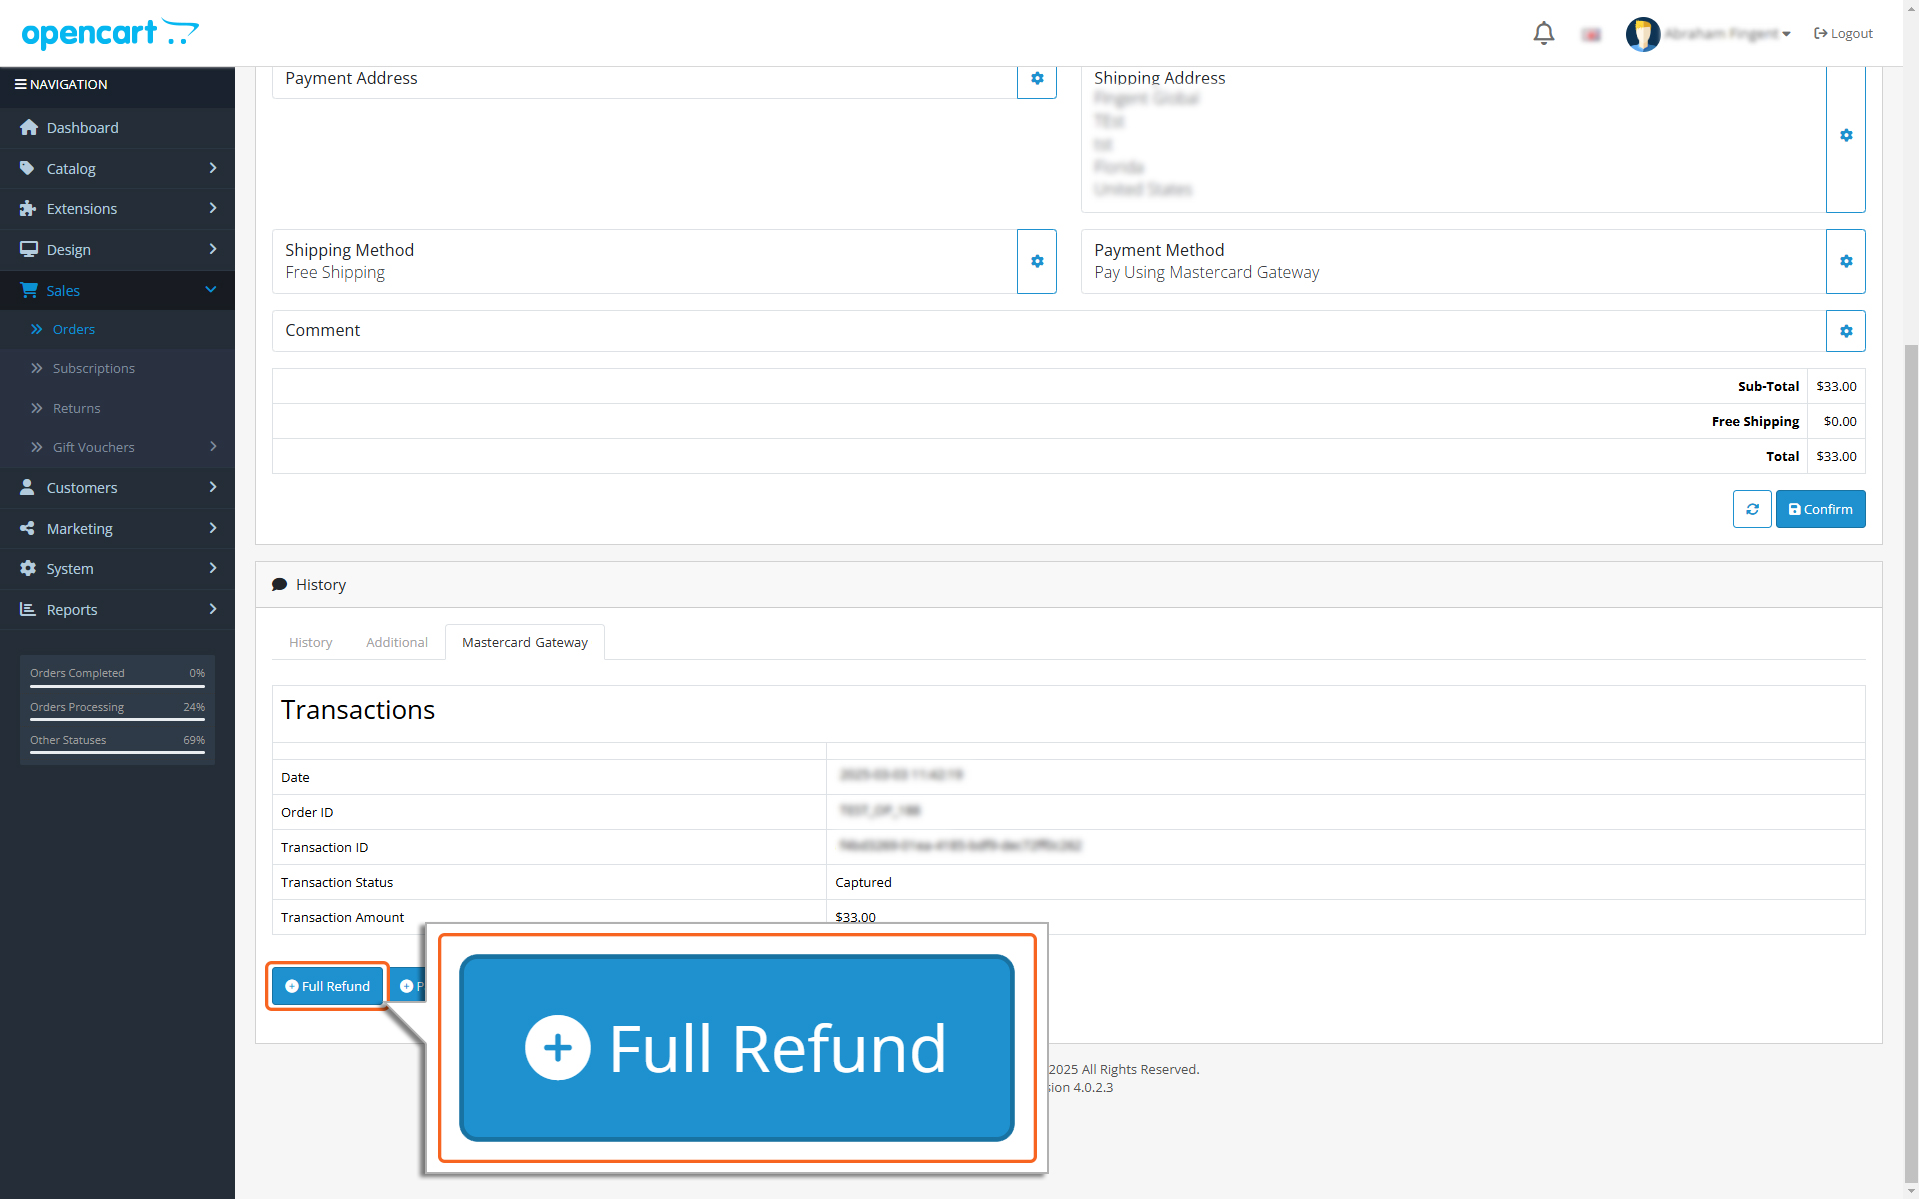Expand the Design menu chevron
The width and height of the screenshot is (1919, 1199).
pyautogui.click(x=212, y=249)
